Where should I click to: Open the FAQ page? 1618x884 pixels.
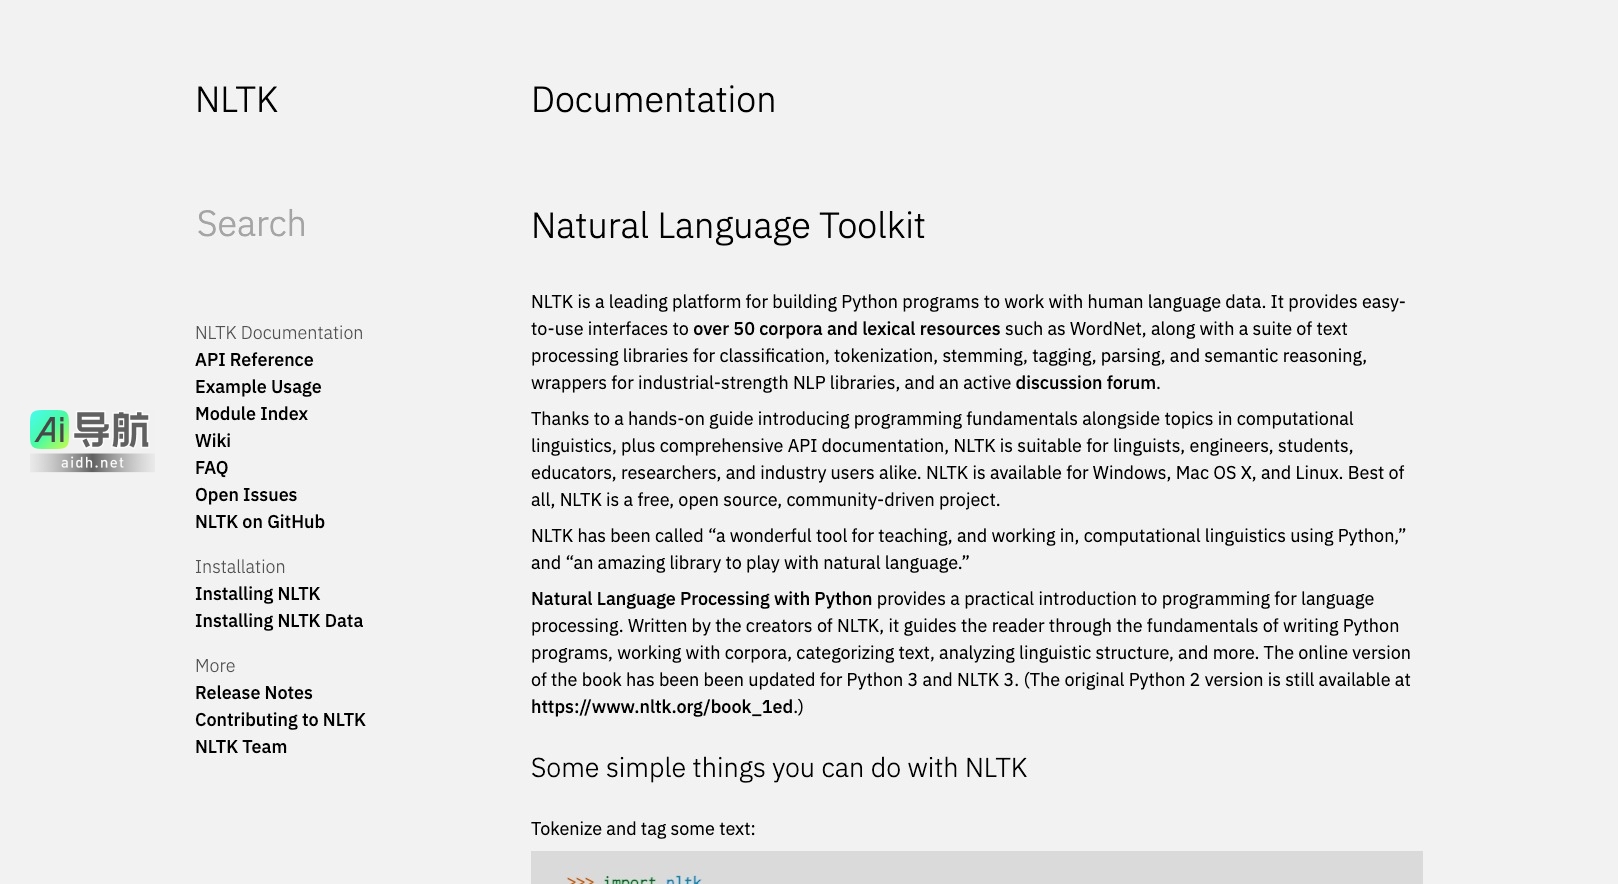pyautogui.click(x=211, y=468)
